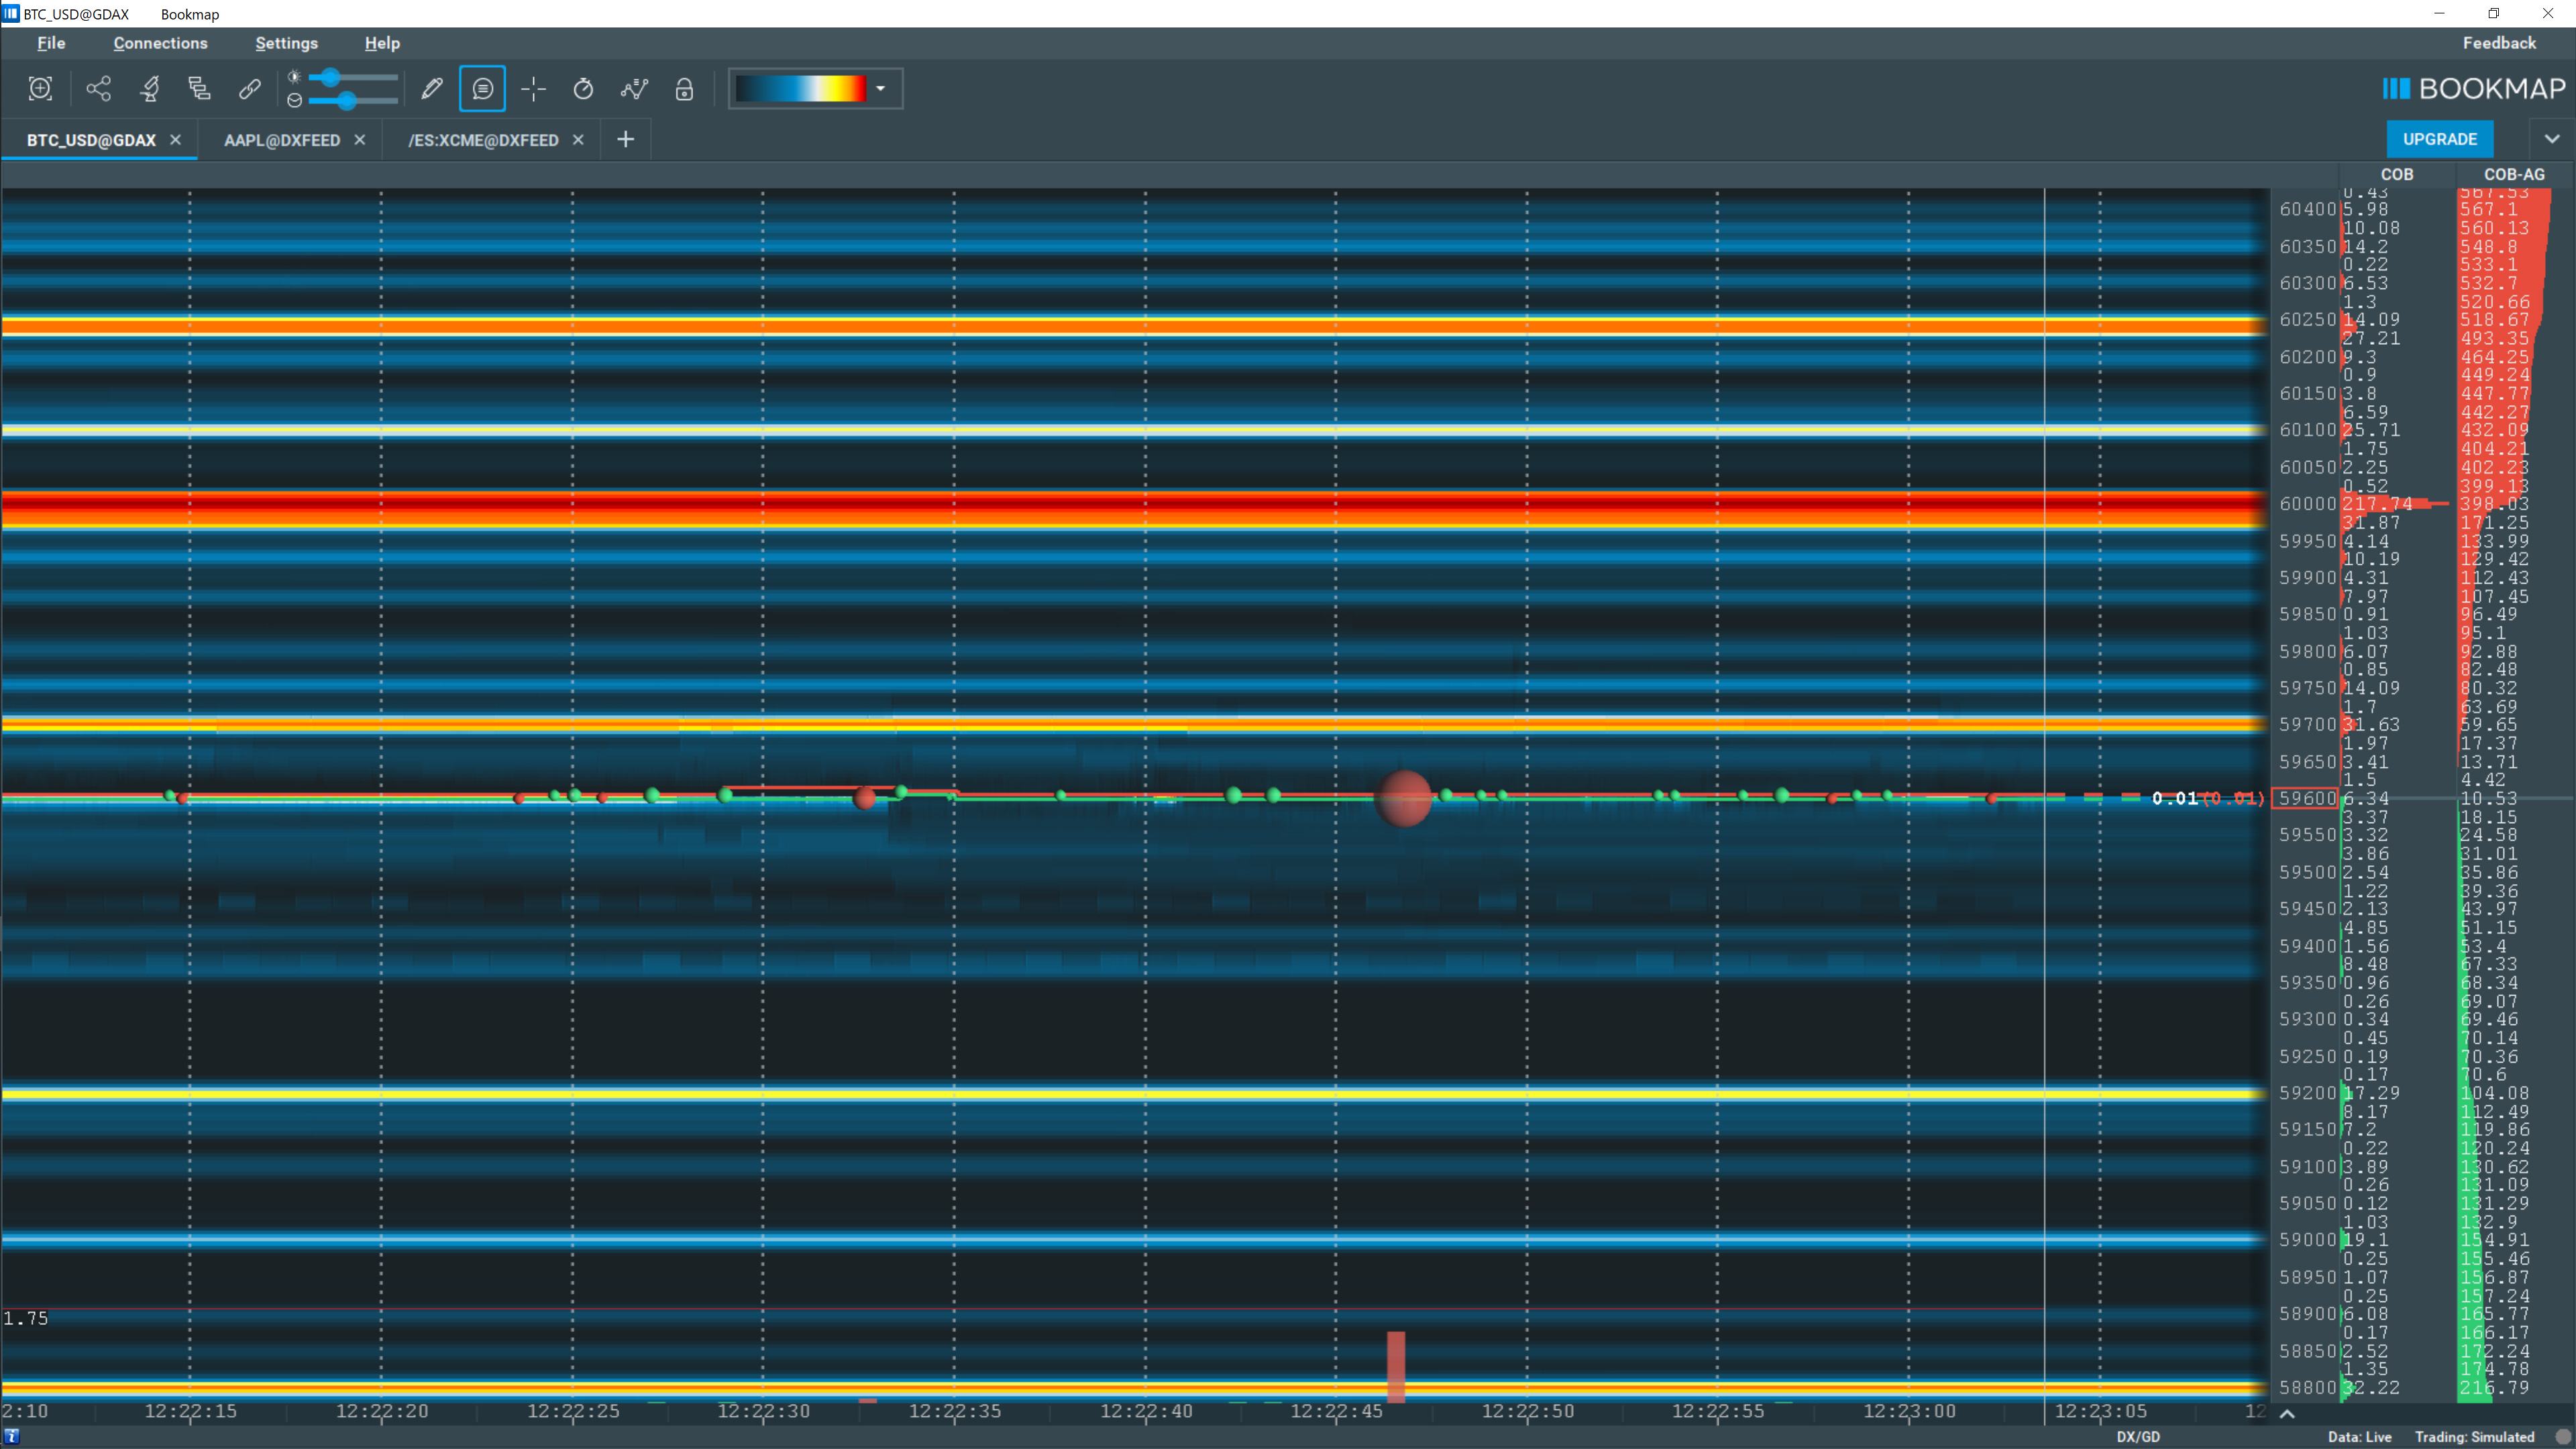
Task: Click the Trading: Simulated status text
Action: coord(2474,1437)
